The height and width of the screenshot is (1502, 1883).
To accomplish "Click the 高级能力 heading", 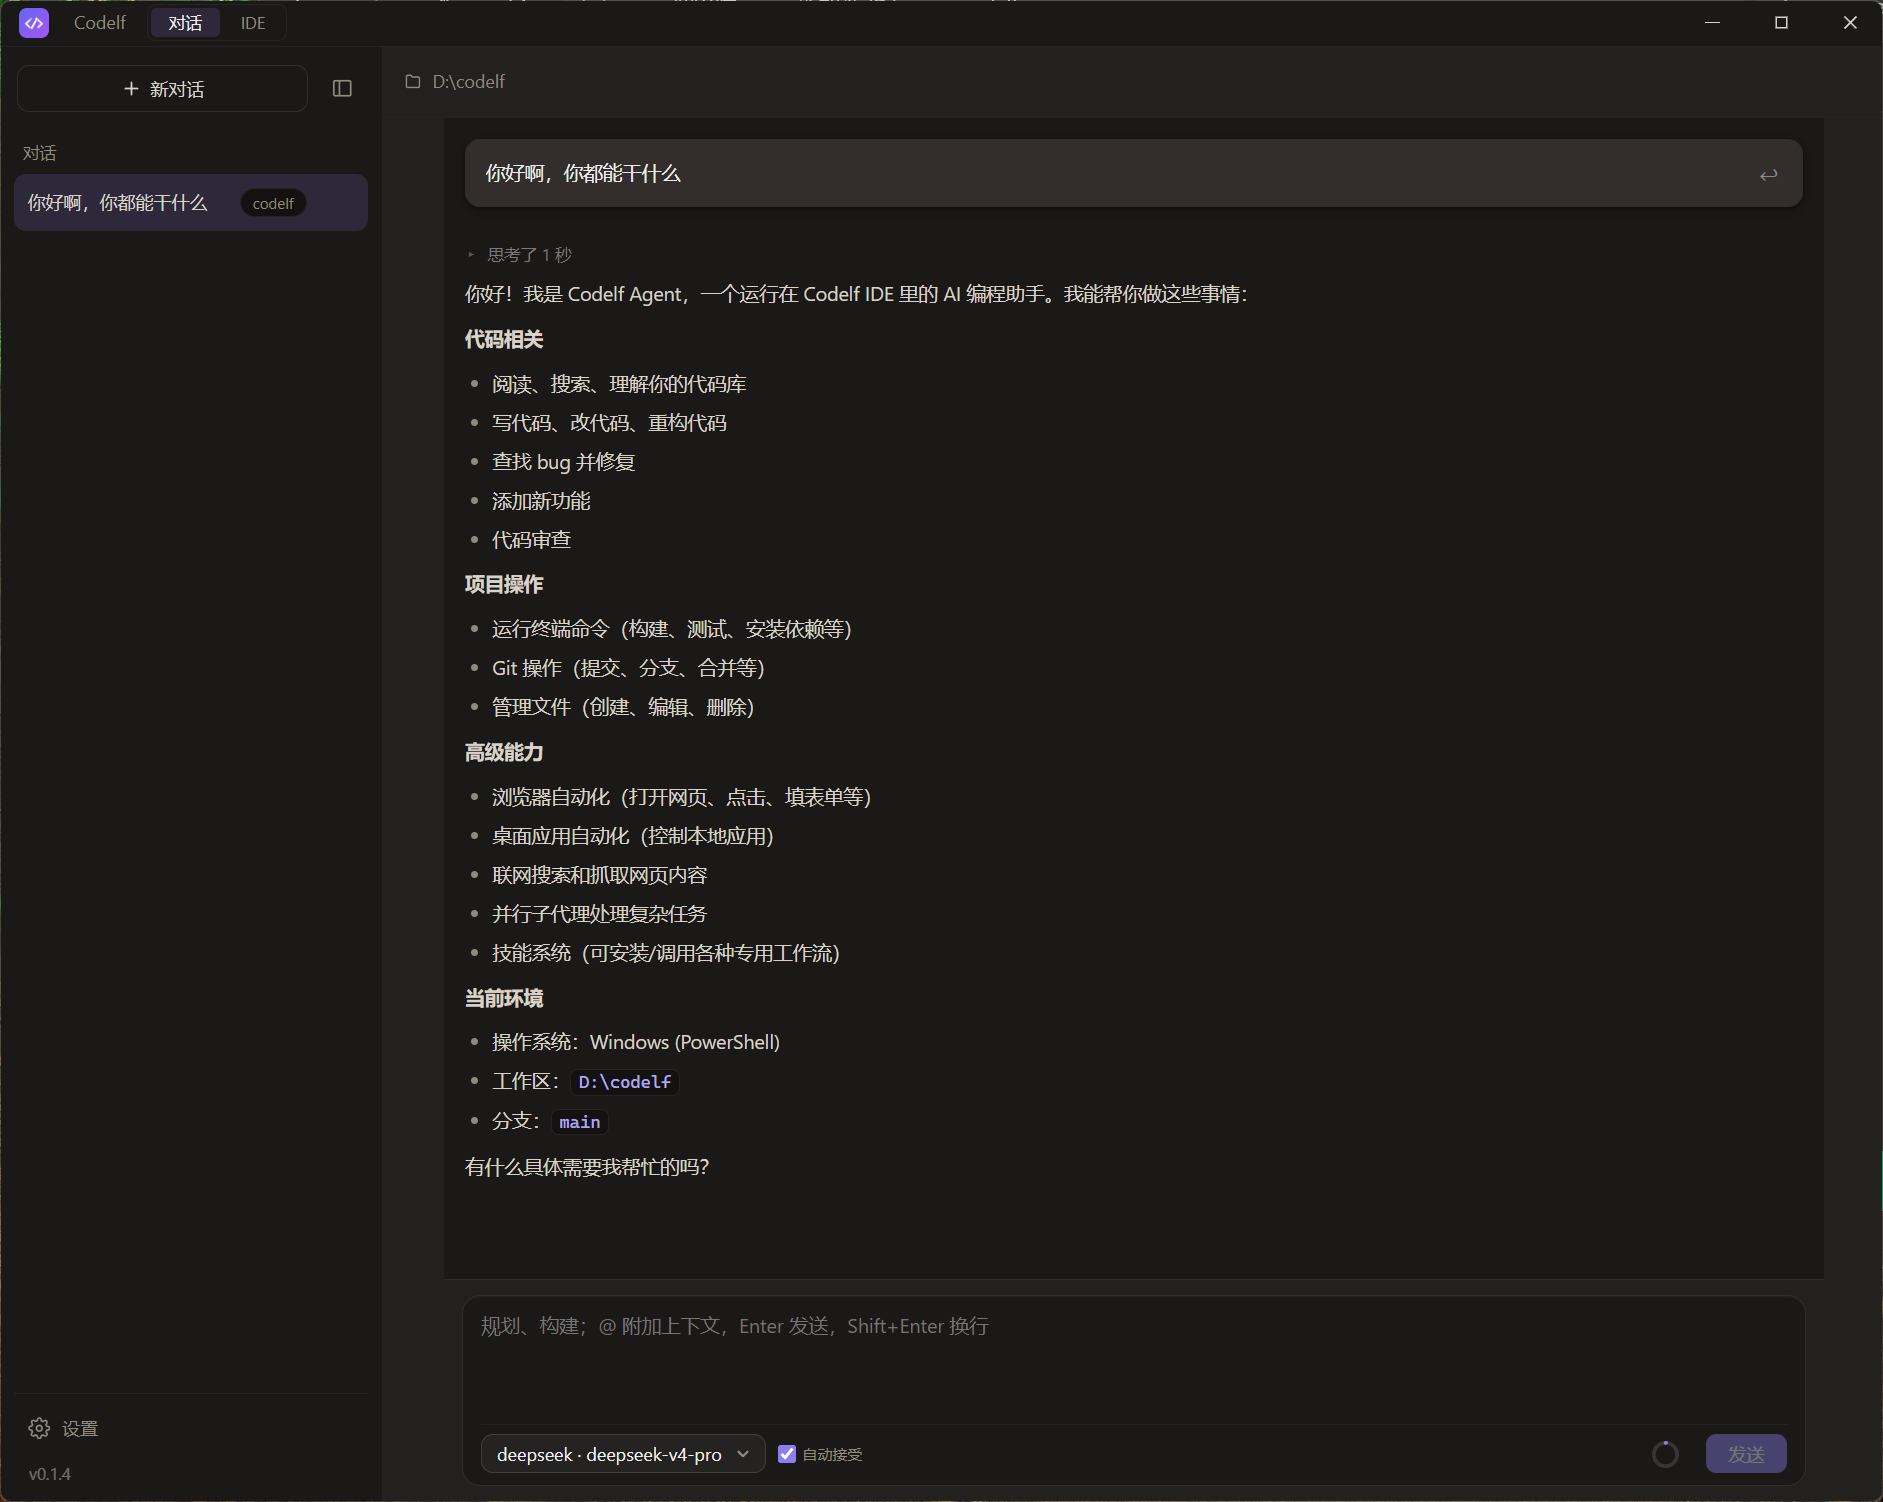I will point(504,752).
